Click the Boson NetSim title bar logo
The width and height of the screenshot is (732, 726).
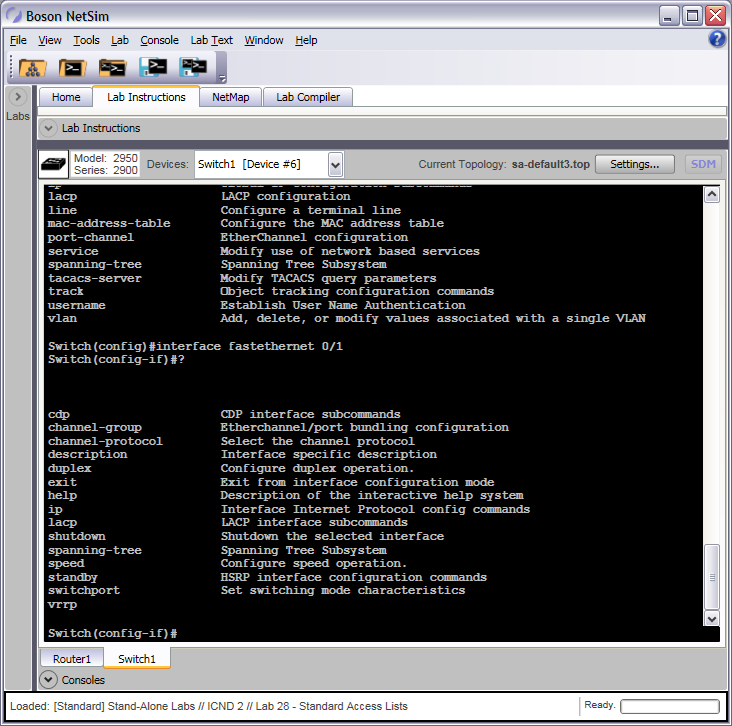[14, 15]
